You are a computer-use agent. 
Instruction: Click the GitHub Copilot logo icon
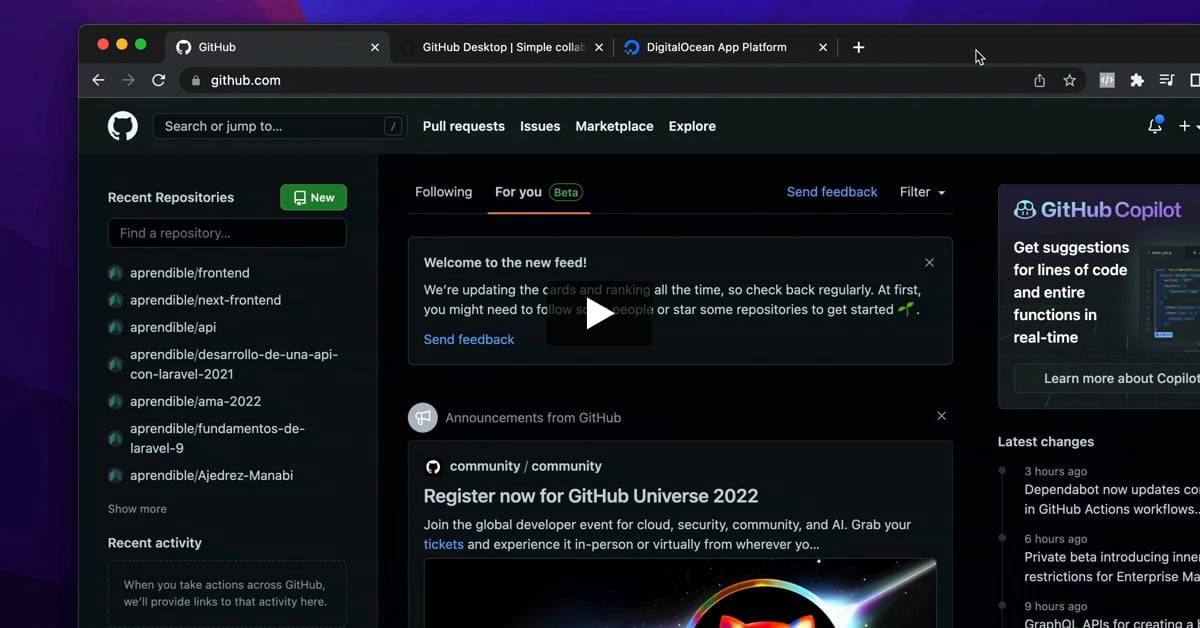pos(1025,210)
